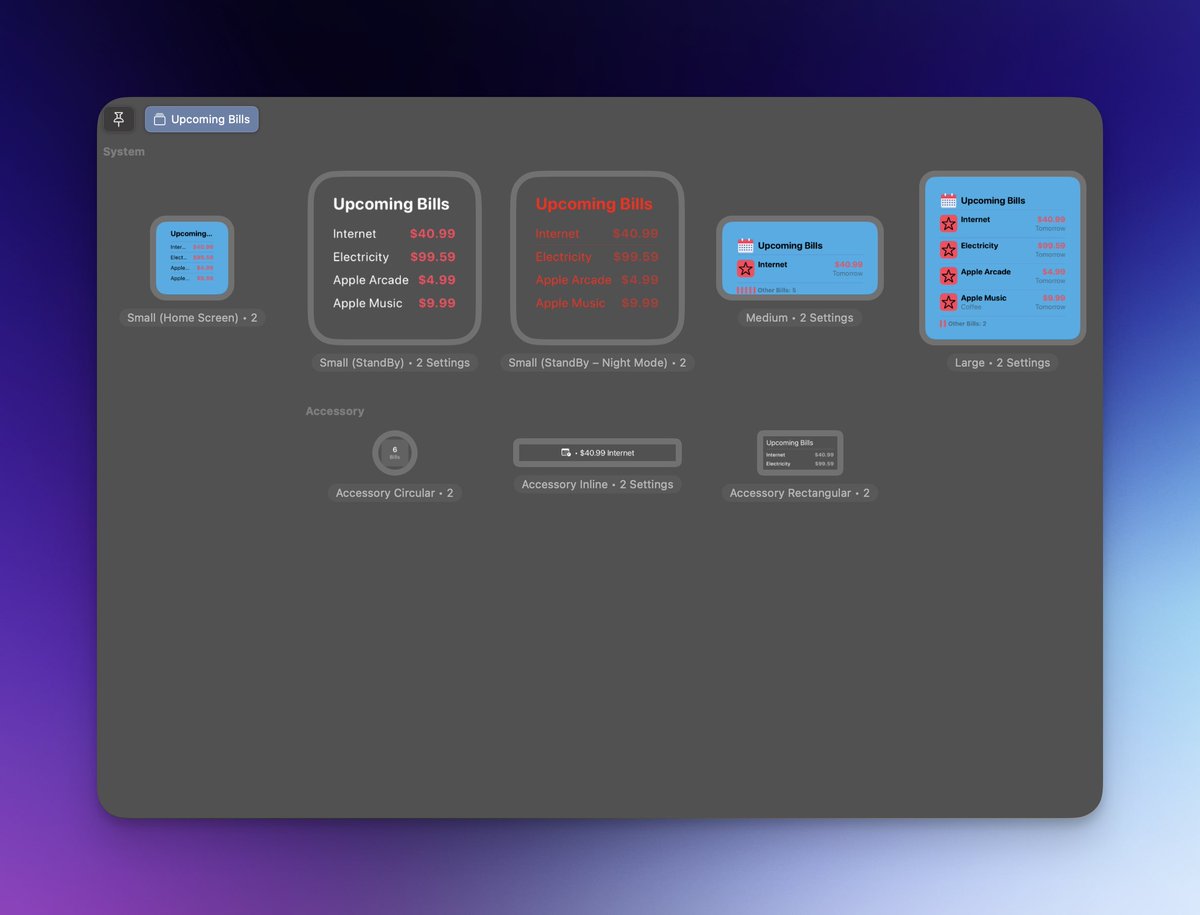Click the star icon beside Electricity in Large widget
This screenshot has height=915, width=1200.
[x=947, y=247]
